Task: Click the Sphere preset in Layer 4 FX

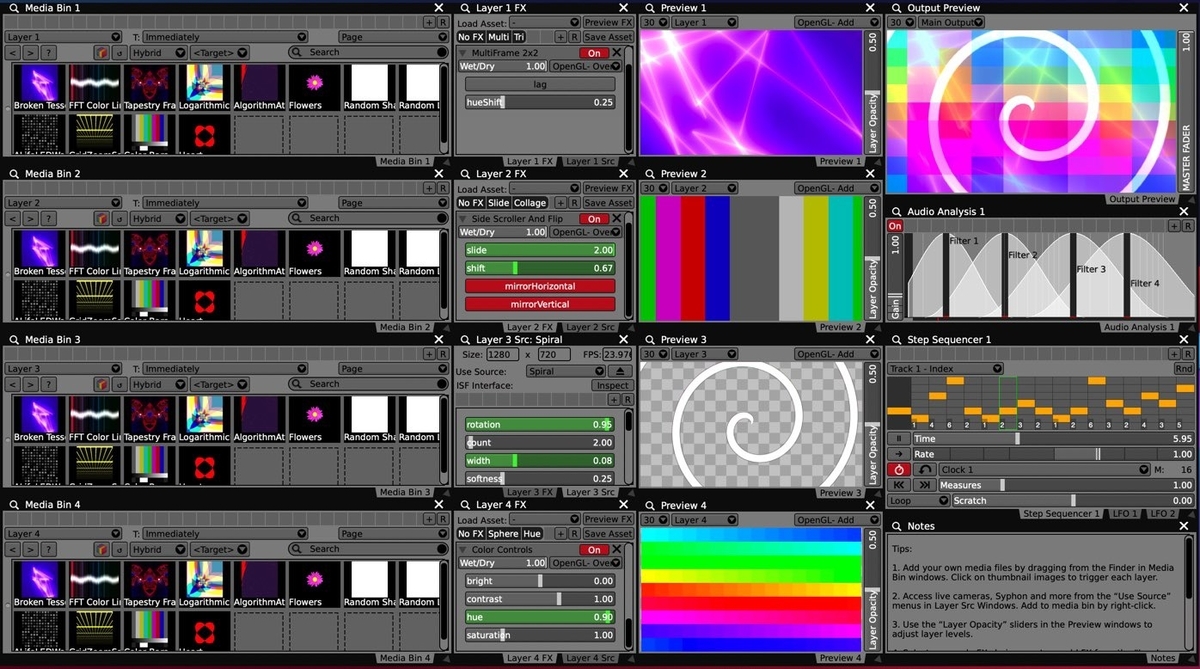Action: point(503,534)
